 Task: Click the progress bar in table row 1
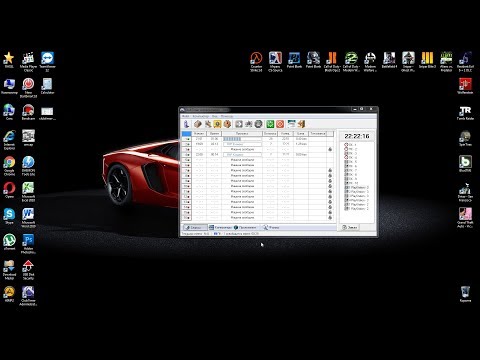click(x=242, y=139)
